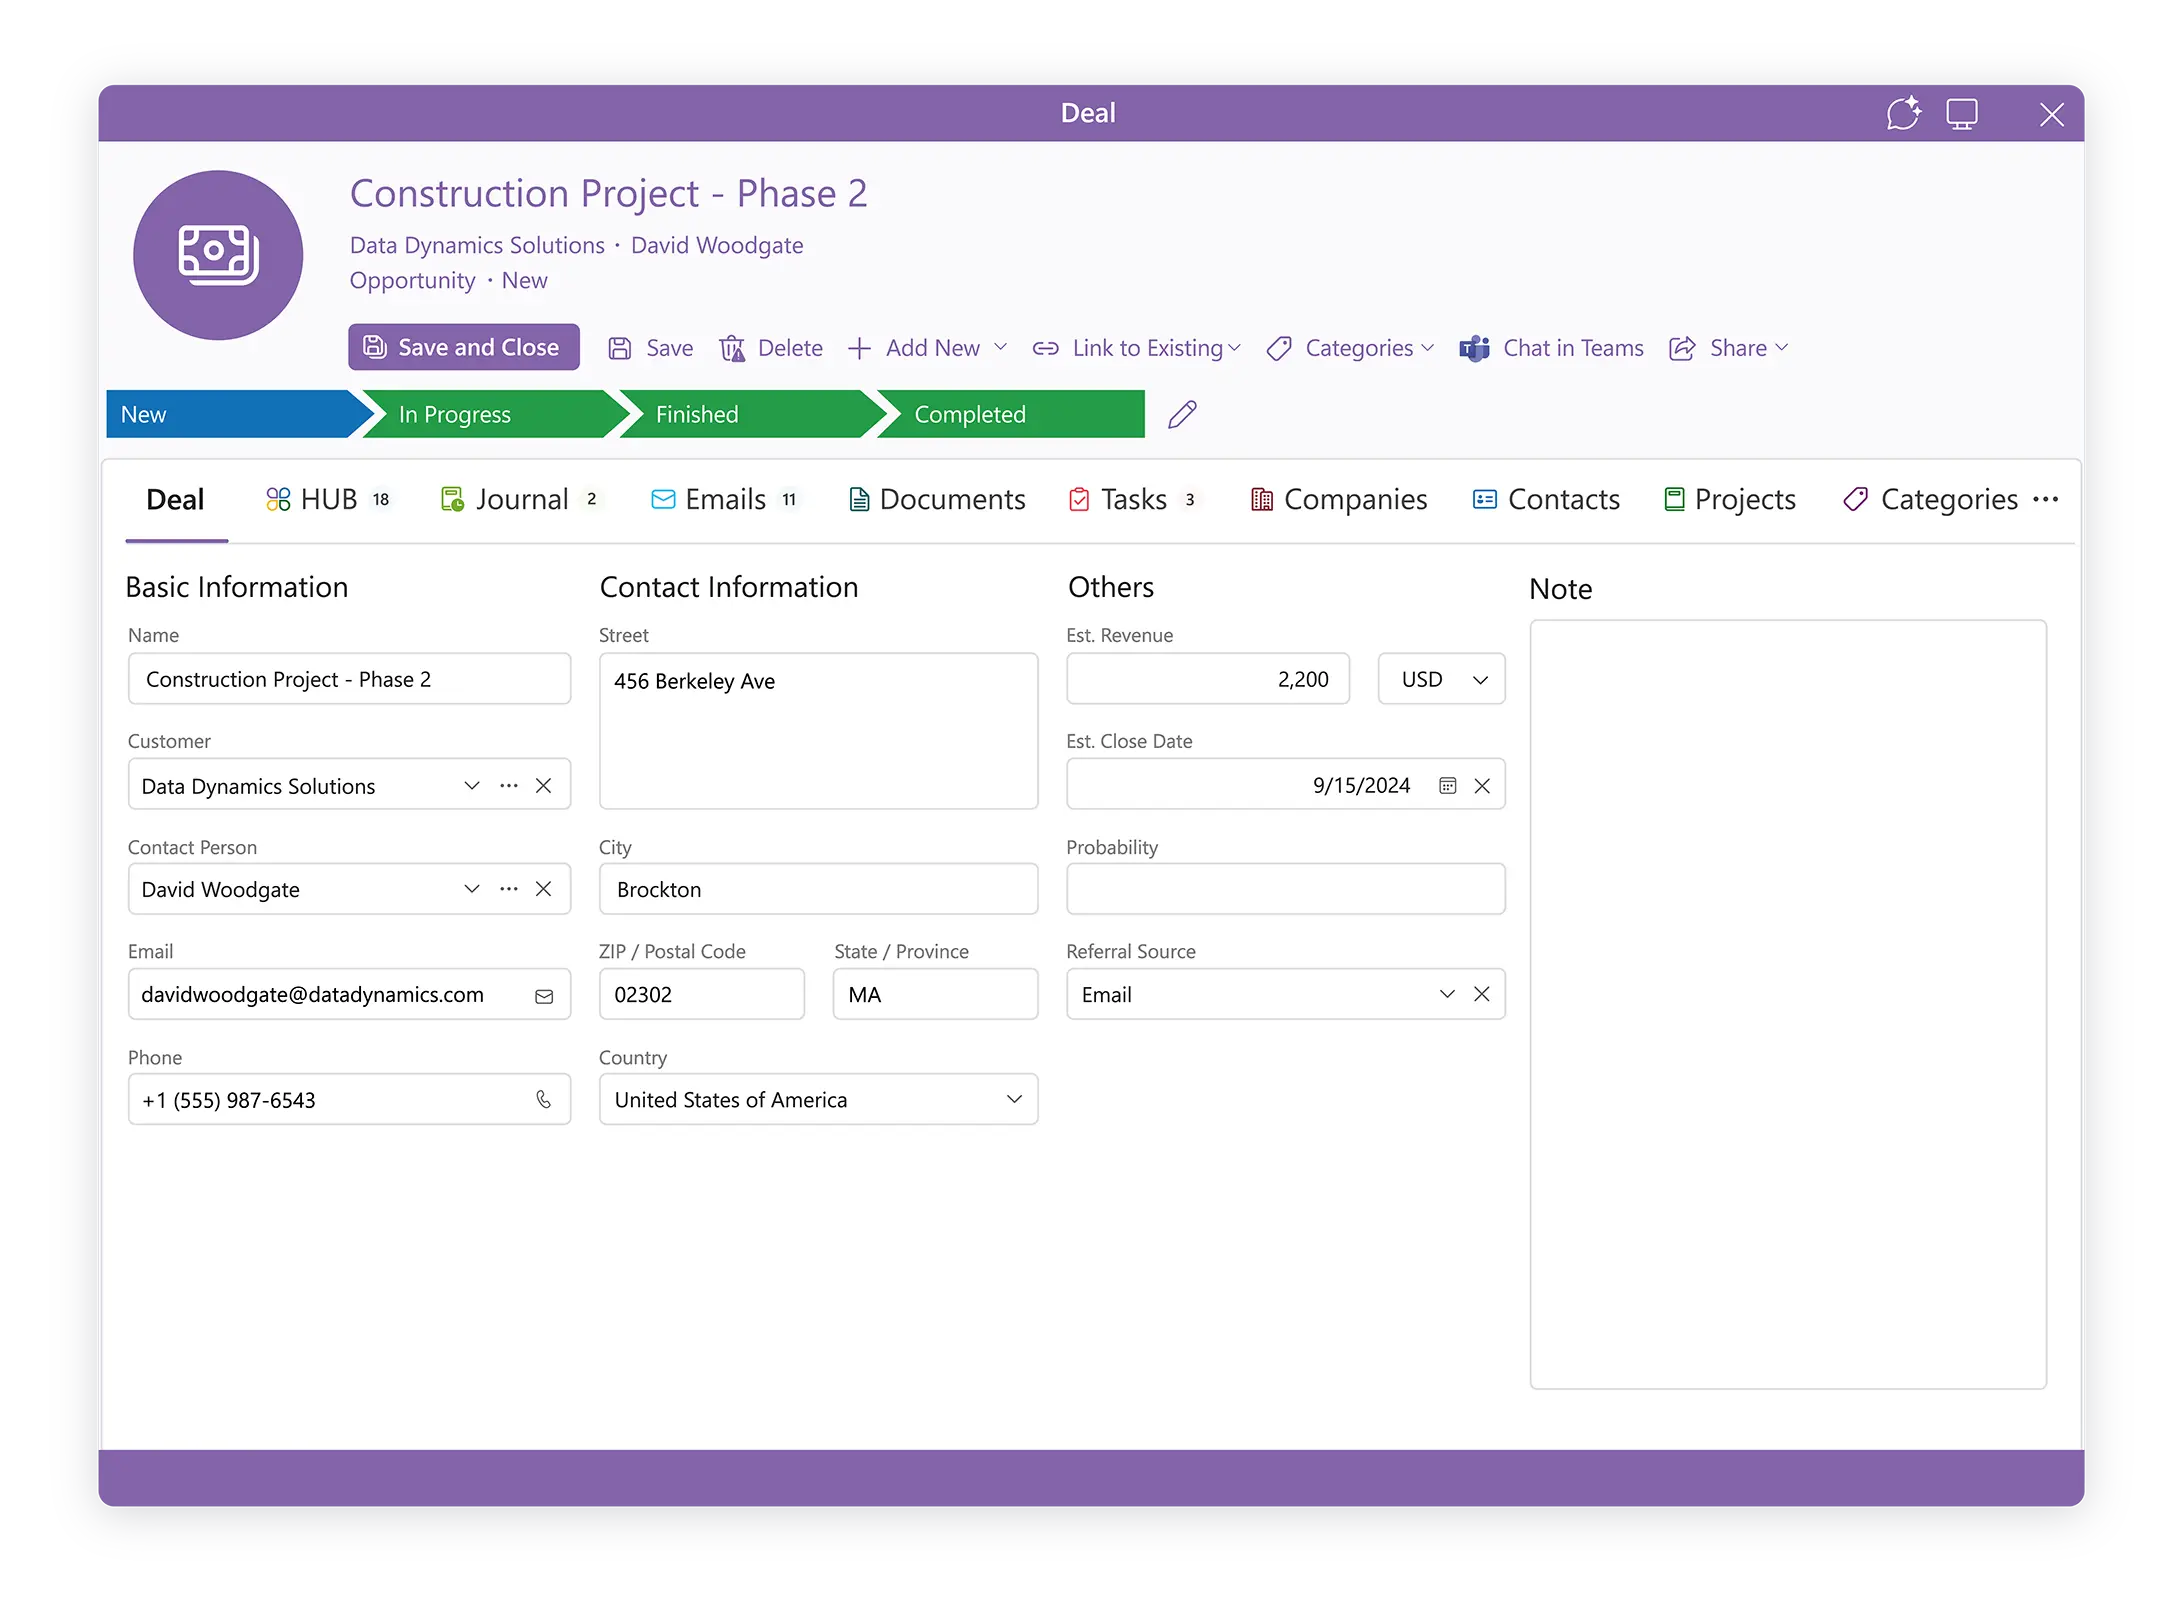This screenshot has height=1600, width=2183.
Task: Click the pencil icon to edit workflow stages
Action: pos(1182,414)
